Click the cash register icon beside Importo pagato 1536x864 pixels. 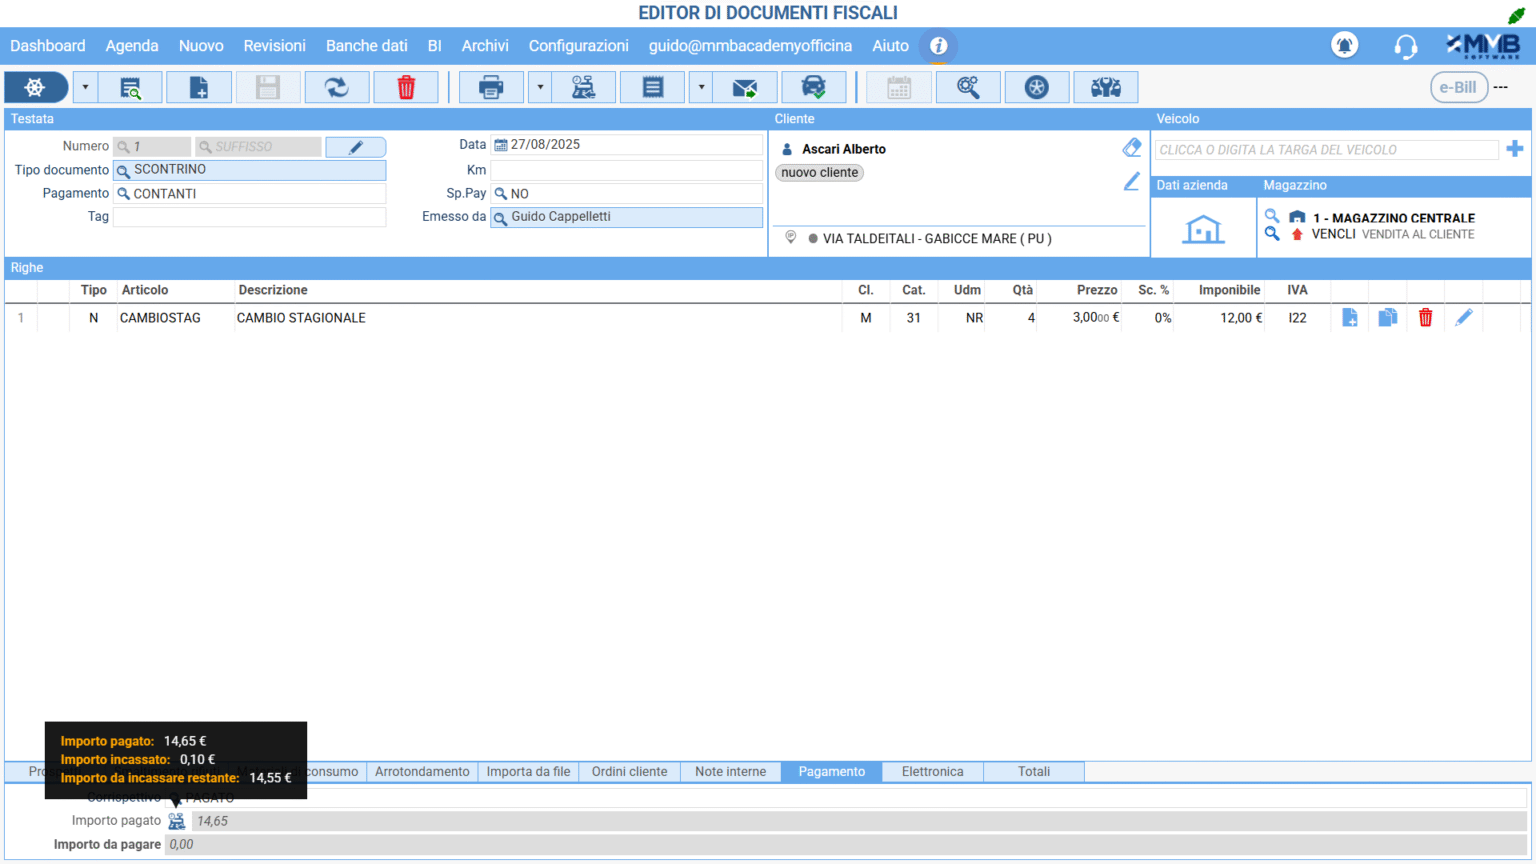(x=177, y=821)
